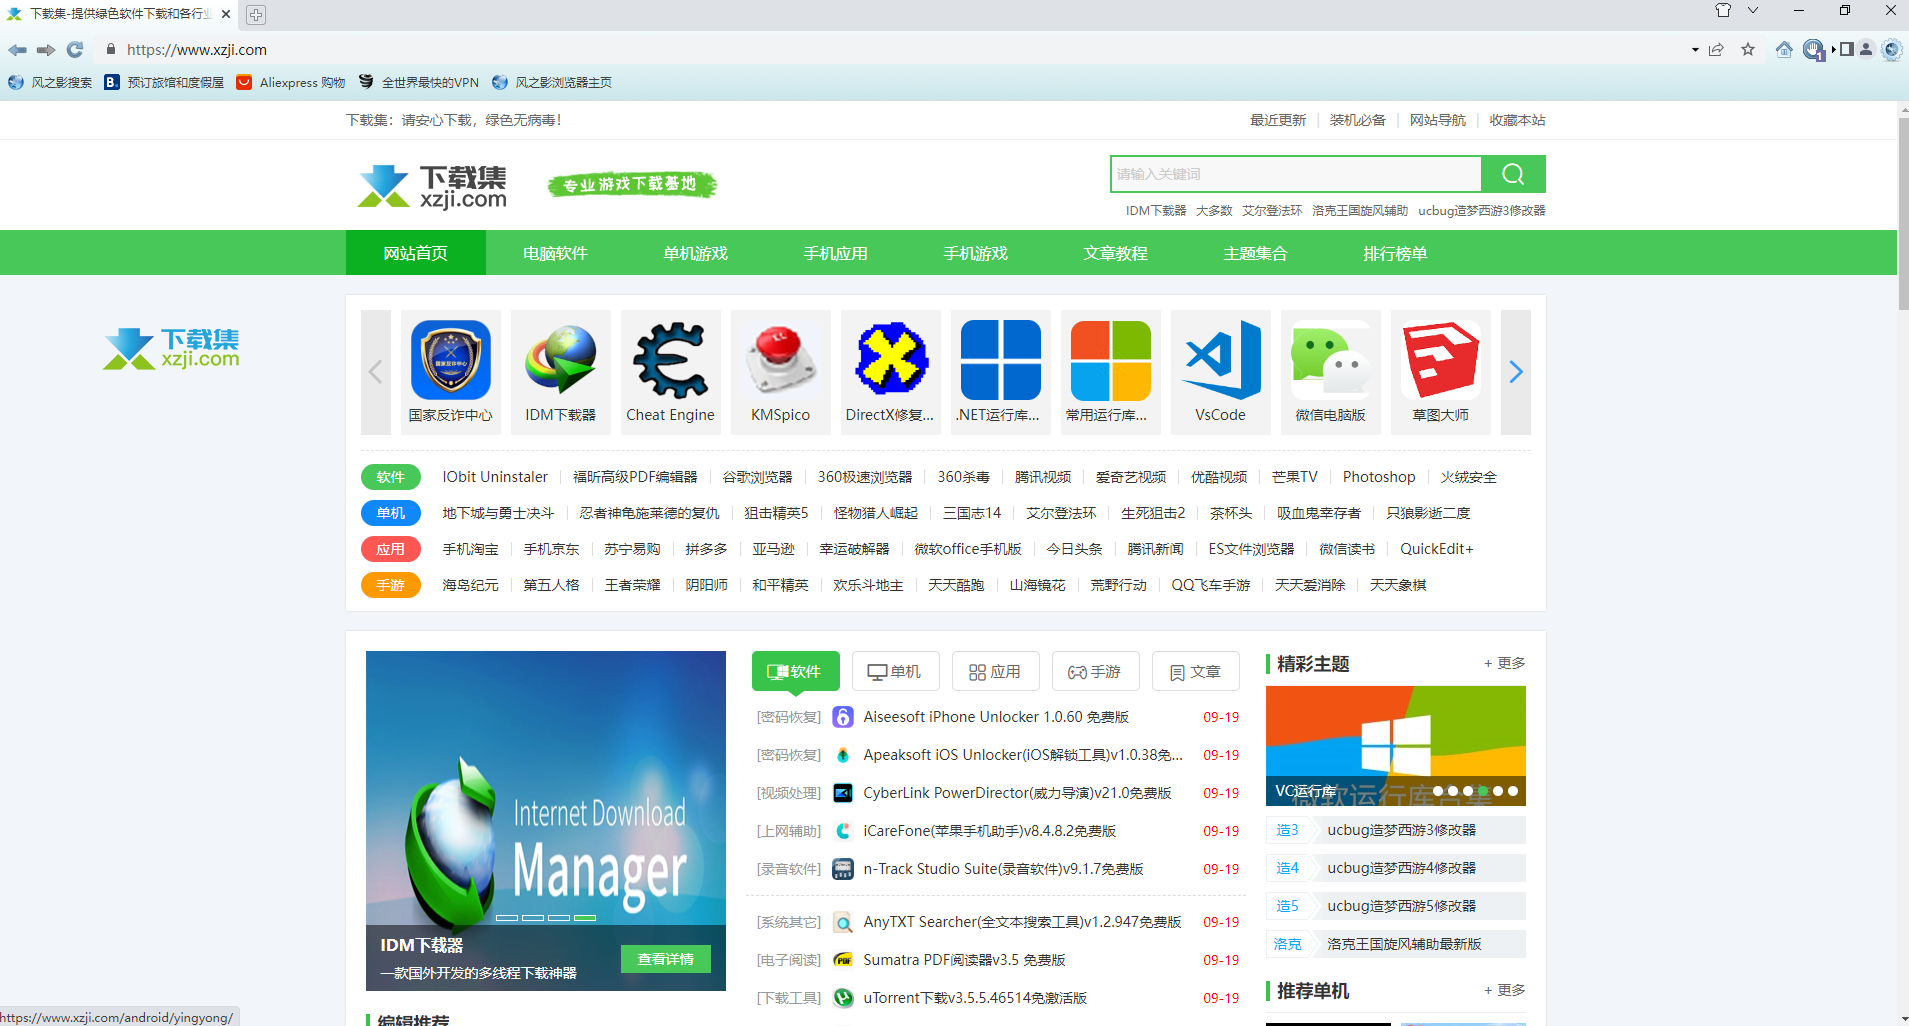Select the green 软件 category pill
The image size is (1909, 1026).
(391, 477)
